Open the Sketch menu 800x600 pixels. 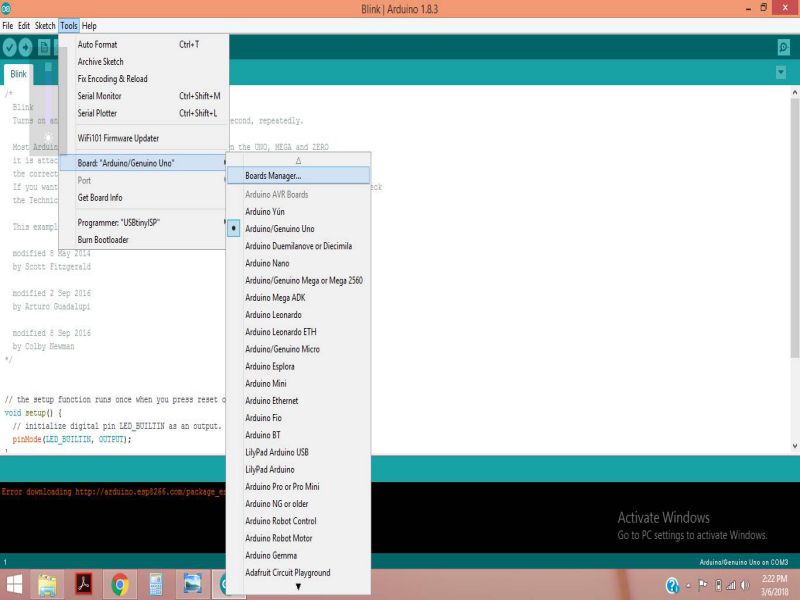(45, 26)
